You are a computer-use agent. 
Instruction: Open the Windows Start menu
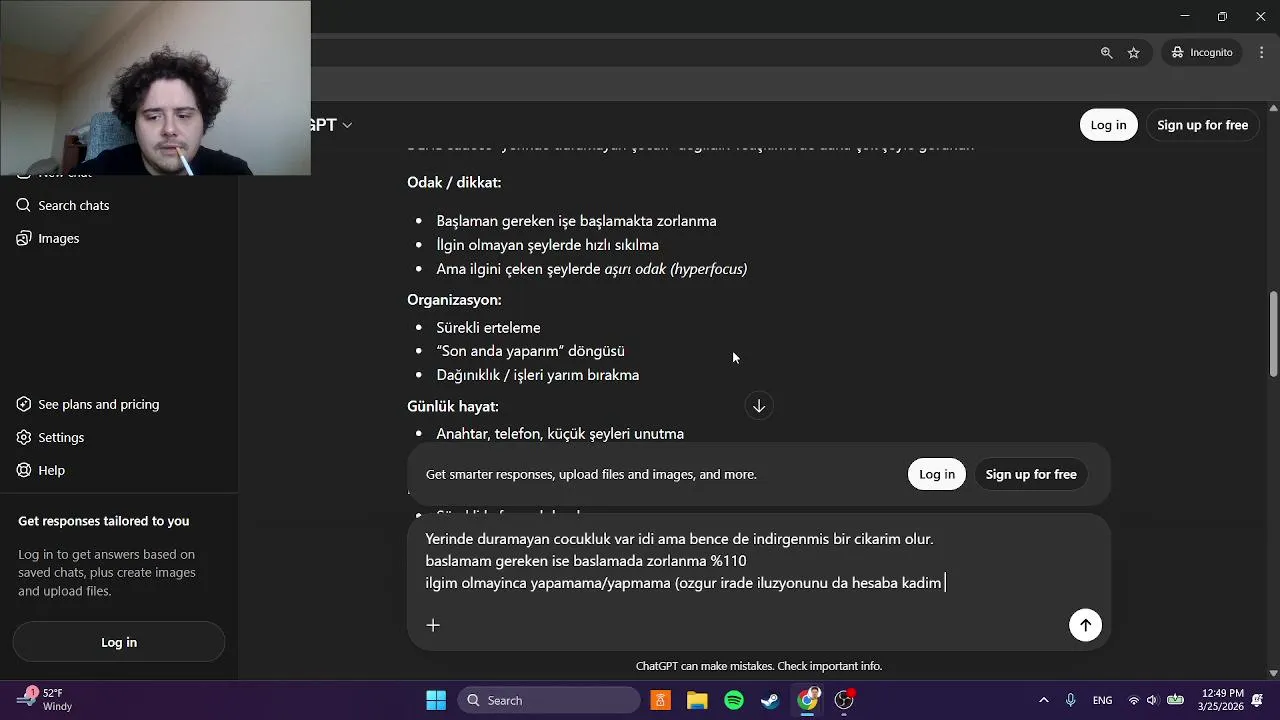pos(436,700)
